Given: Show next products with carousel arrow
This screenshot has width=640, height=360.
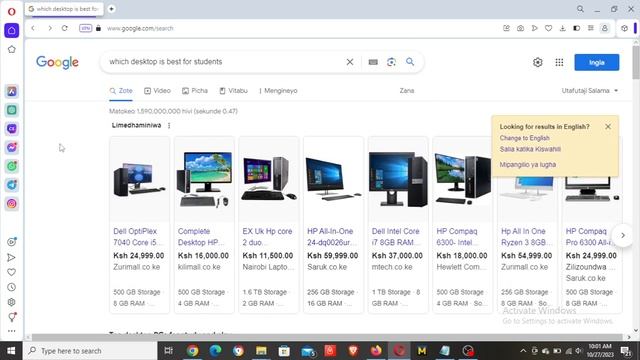Looking at the screenshot, I should tap(623, 235).
